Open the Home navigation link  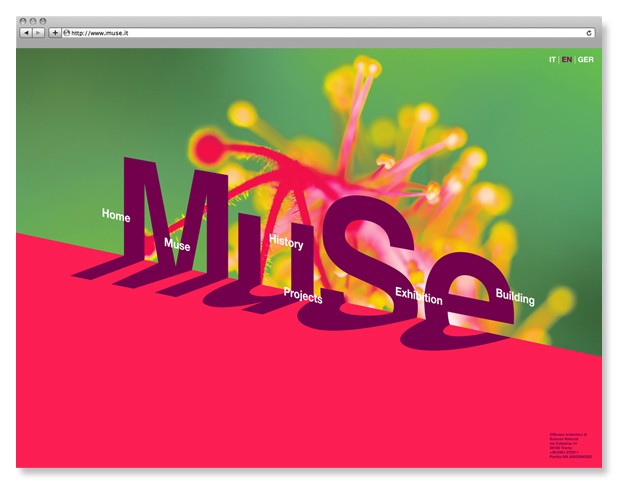(x=116, y=215)
